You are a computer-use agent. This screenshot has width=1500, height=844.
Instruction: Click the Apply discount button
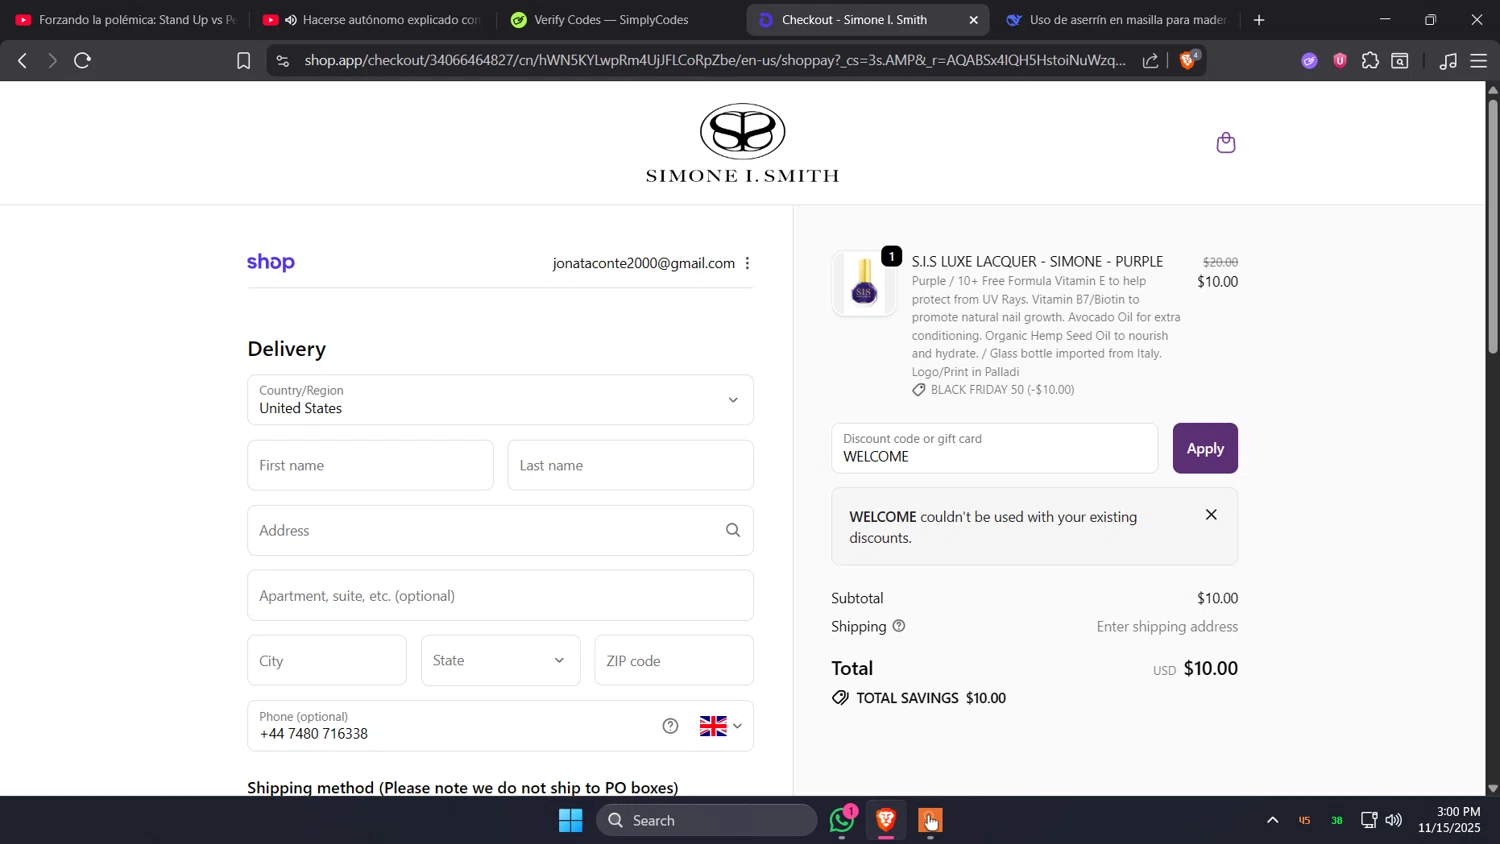1205,448
